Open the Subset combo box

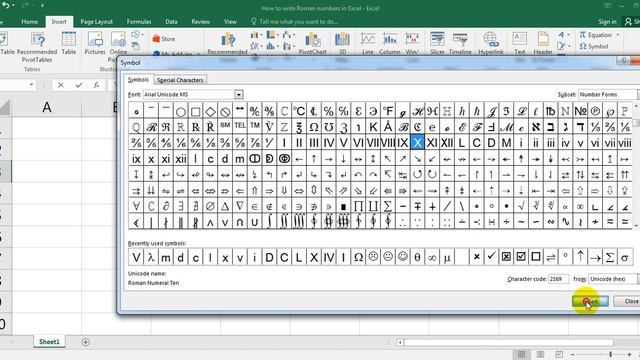[609, 94]
